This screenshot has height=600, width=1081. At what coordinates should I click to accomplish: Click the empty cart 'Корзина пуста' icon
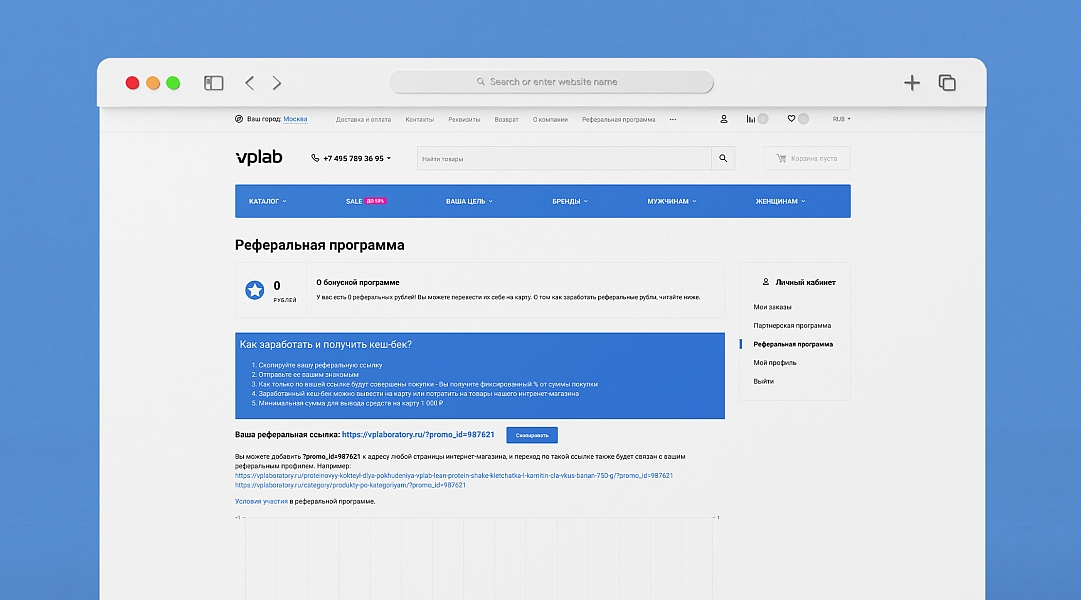(782, 158)
